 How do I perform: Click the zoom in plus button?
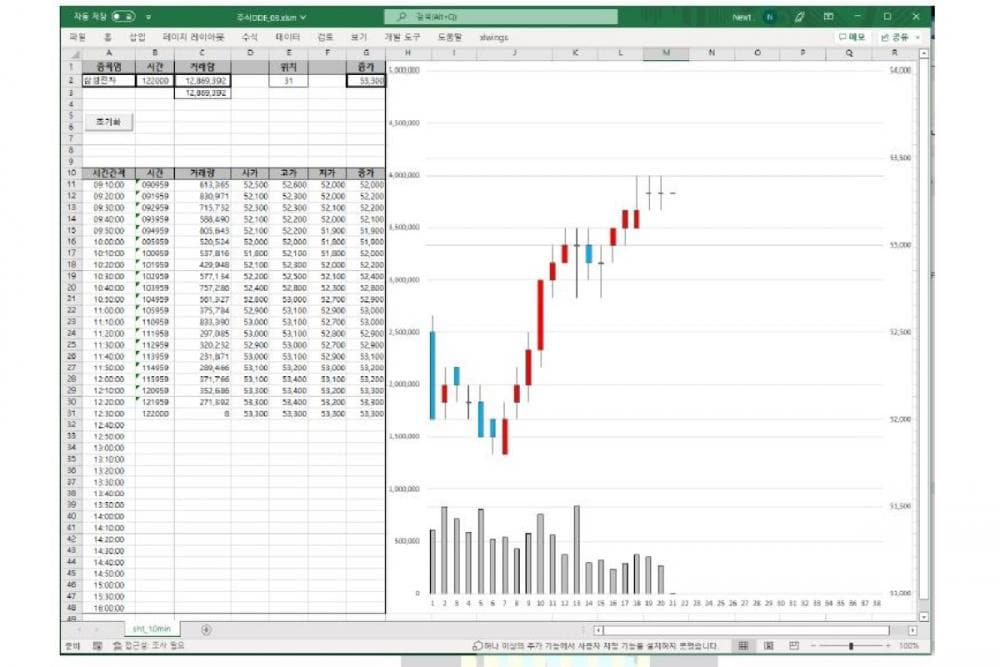tap(888, 646)
